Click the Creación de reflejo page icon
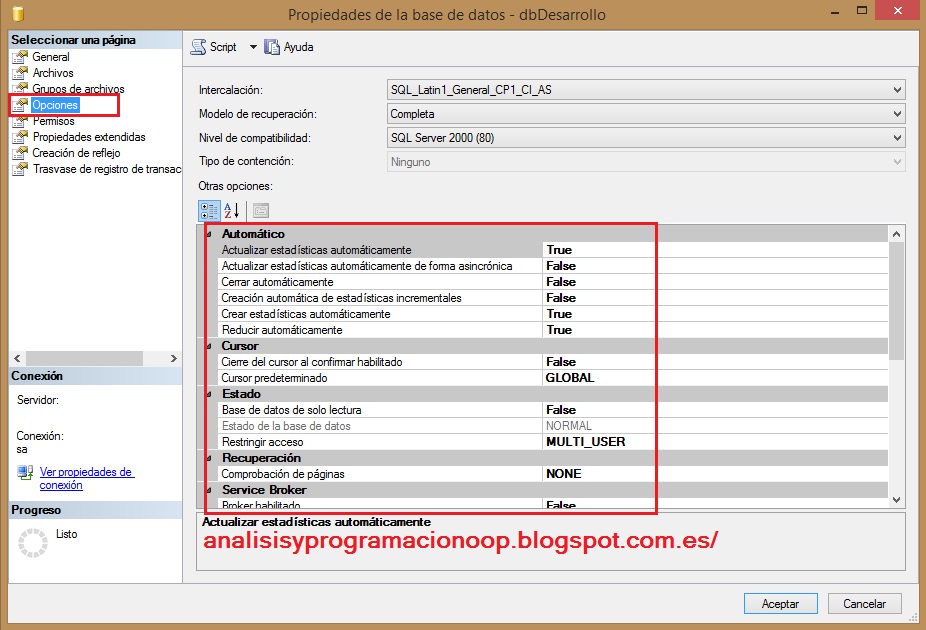The width and height of the screenshot is (926, 630). click(20, 152)
